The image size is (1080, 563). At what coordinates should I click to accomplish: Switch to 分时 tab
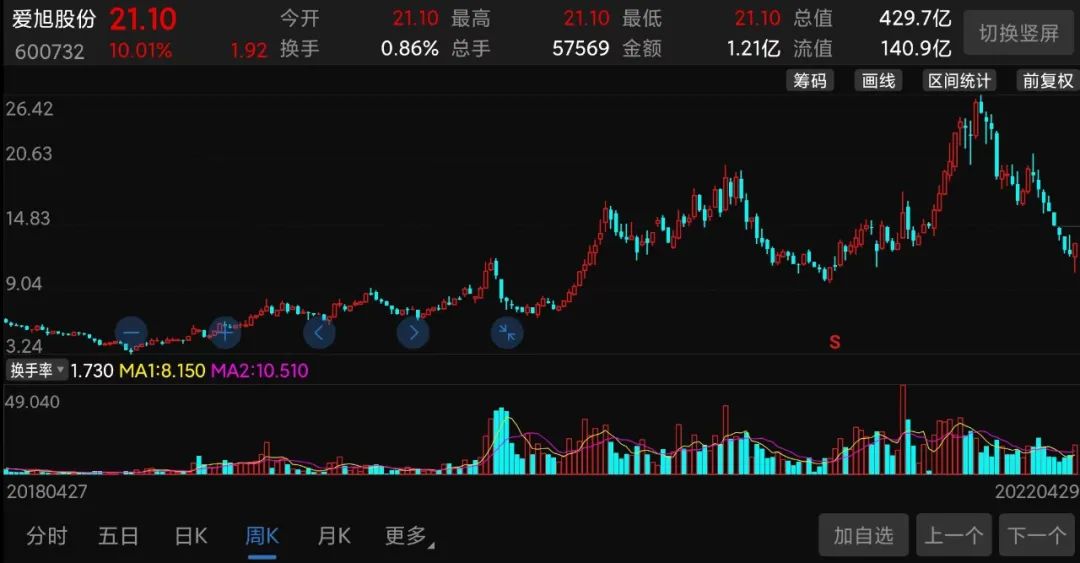coord(47,535)
